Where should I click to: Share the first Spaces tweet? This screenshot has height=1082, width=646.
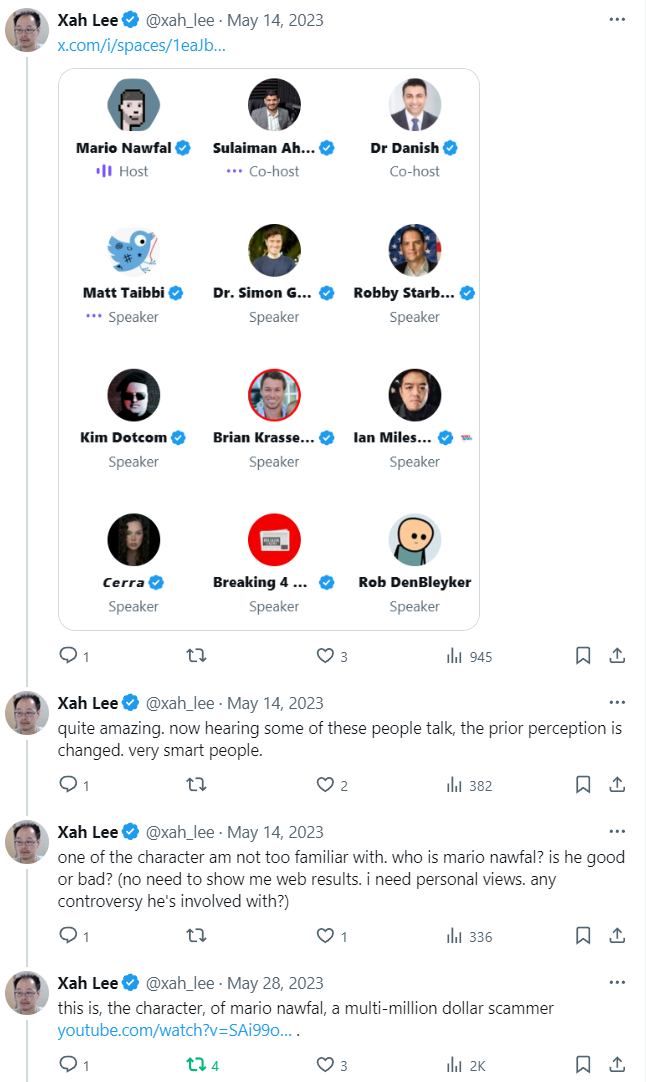click(x=617, y=656)
